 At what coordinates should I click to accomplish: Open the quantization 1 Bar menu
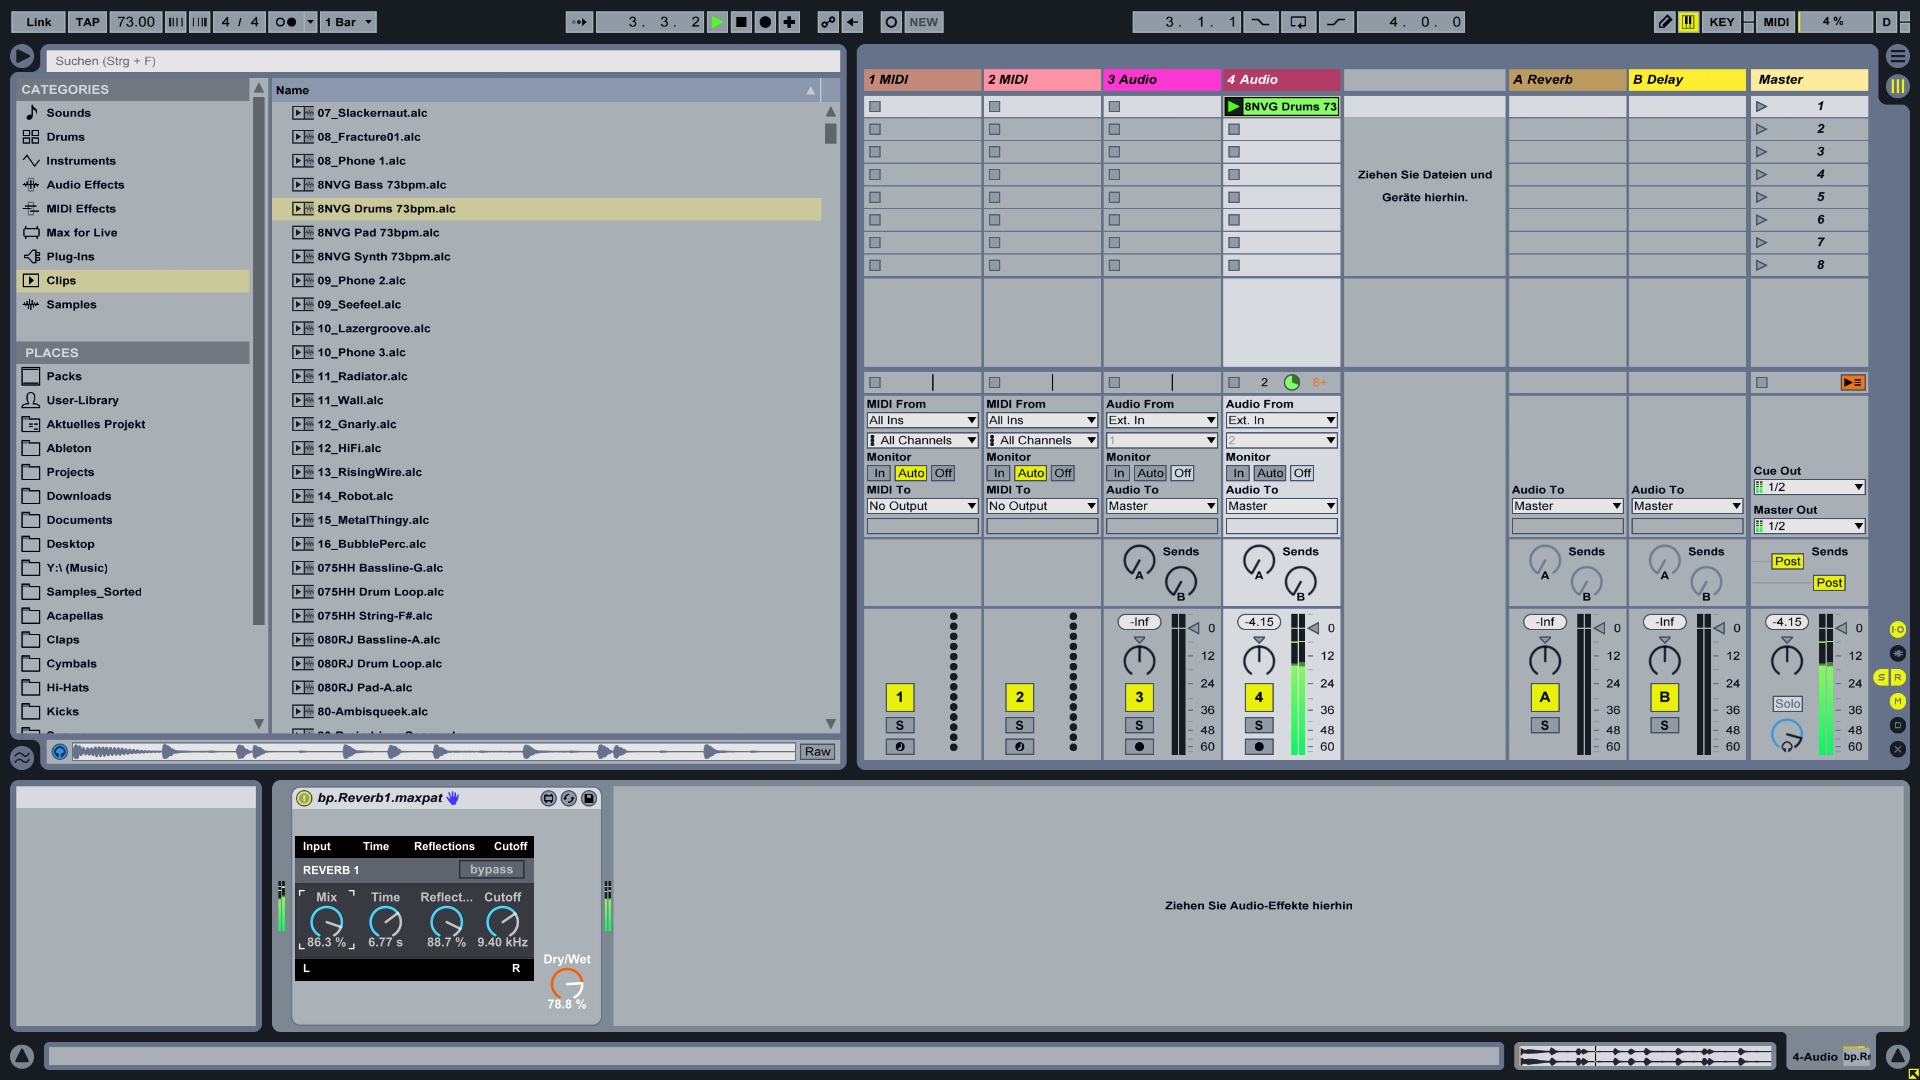pos(348,22)
